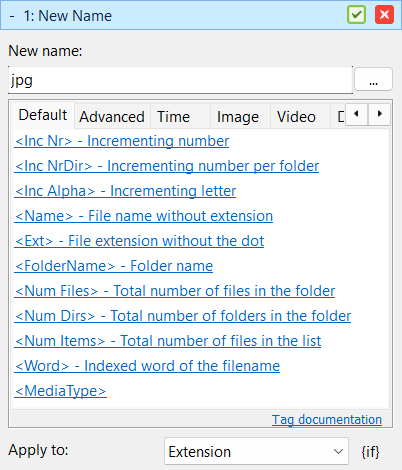Remove the New Name method with red X
The width and height of the screenshot is (402, 470).
[384, 15]
